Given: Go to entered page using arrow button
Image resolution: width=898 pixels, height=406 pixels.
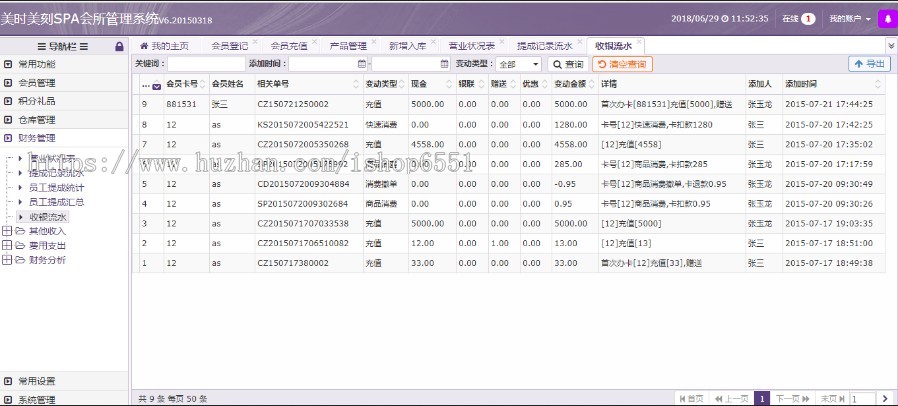Looking at the screenshot, I should point(885,399).
